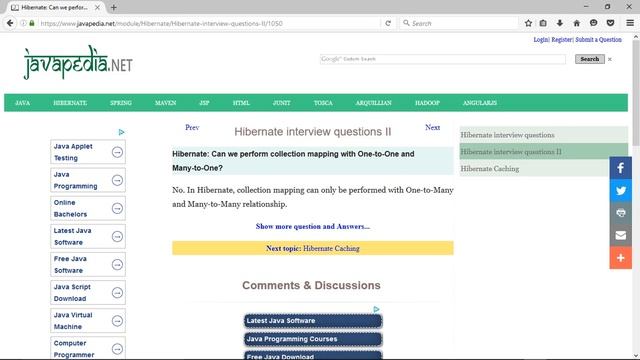
Task: Open the Java Virtual Machine ad arrow
Action: 117,321
